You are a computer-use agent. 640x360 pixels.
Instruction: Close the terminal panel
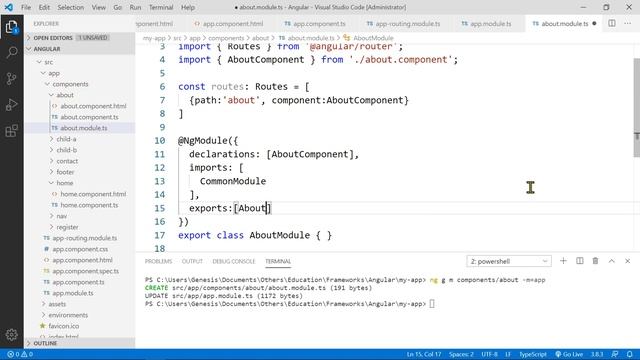pos(627,261)
